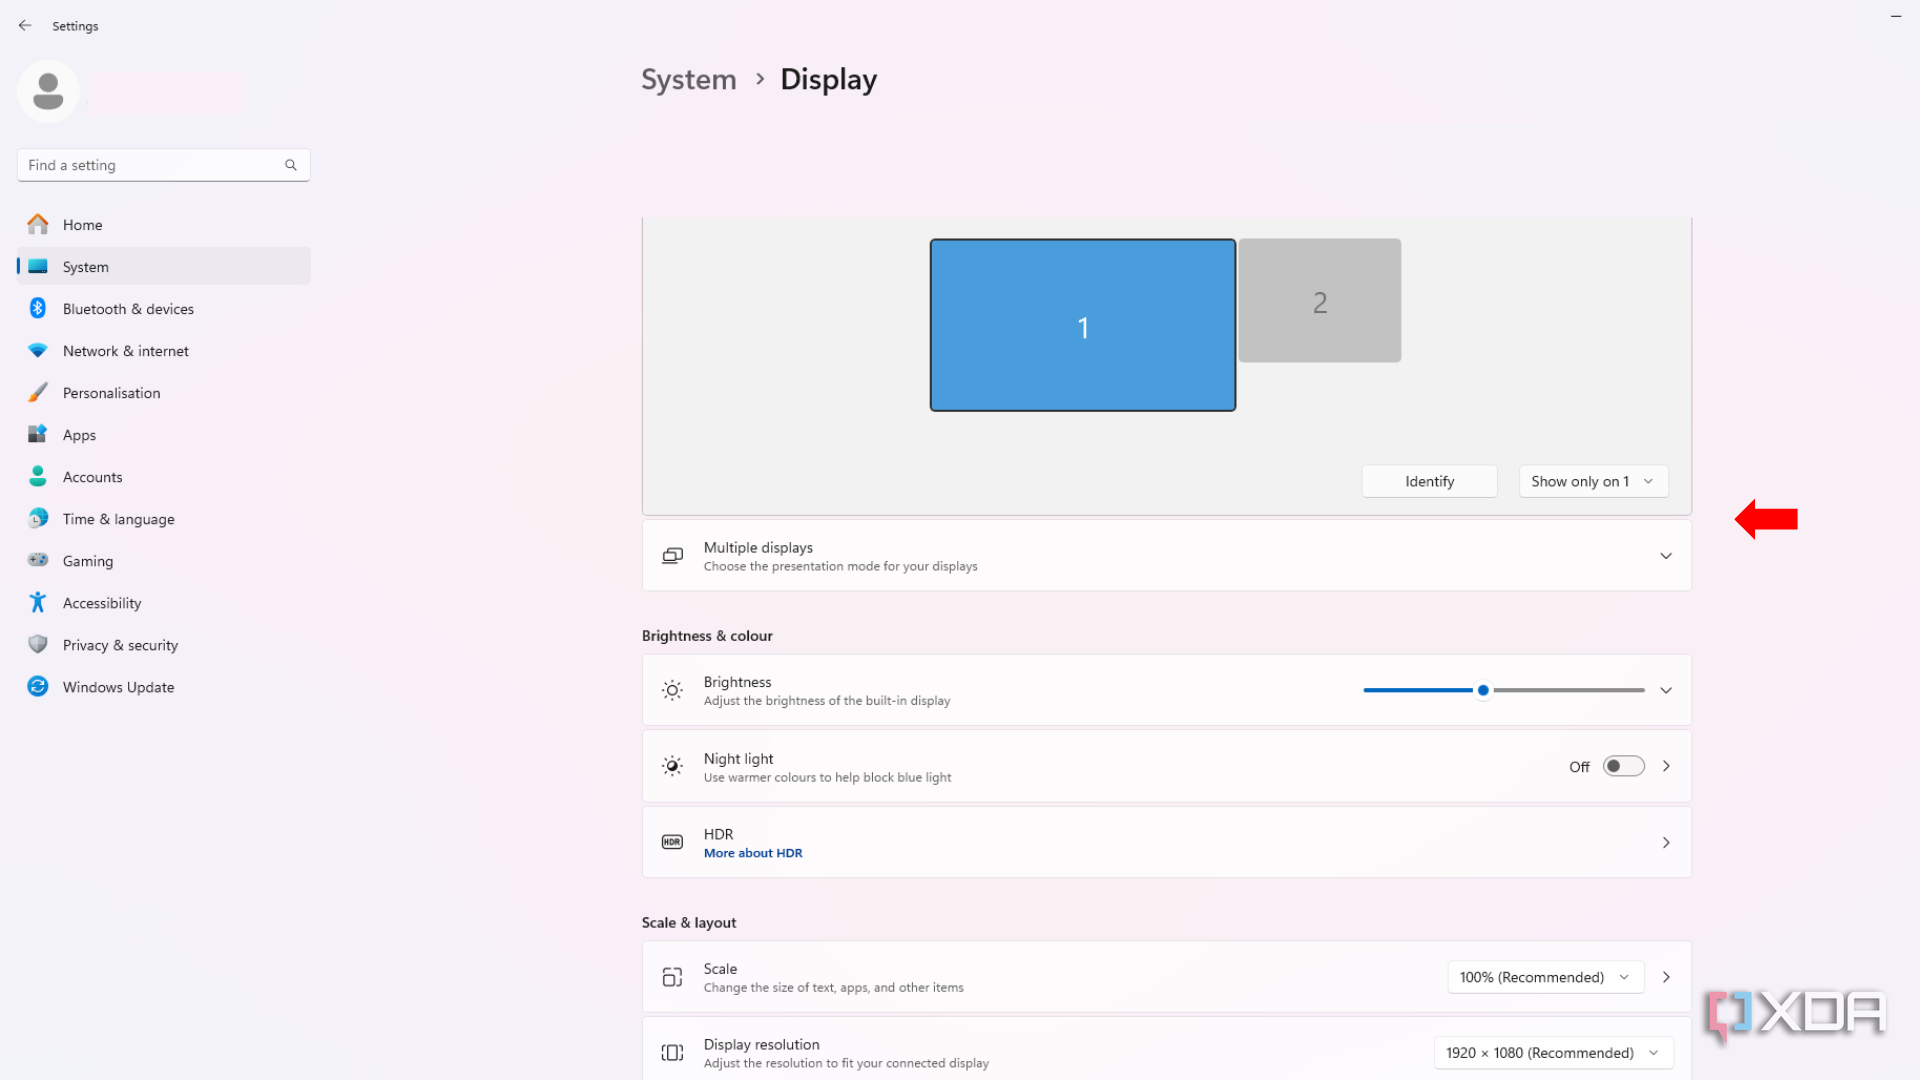This screenshot has width=1920, height=1080.
Task: Click the Identify button
Action: tap(1429, 481)
